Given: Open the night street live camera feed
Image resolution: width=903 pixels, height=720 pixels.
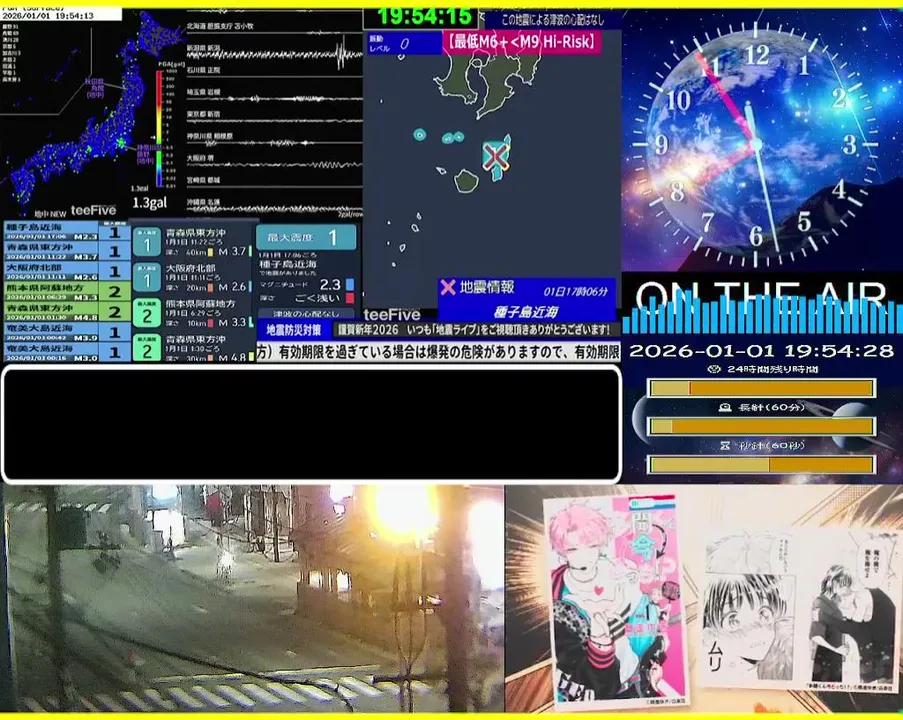Looking at the screenshot, I should coord(253,598).
